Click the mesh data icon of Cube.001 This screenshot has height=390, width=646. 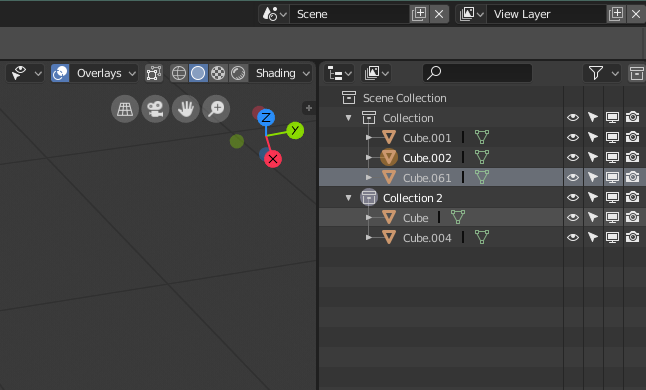(x=482, y=137)
